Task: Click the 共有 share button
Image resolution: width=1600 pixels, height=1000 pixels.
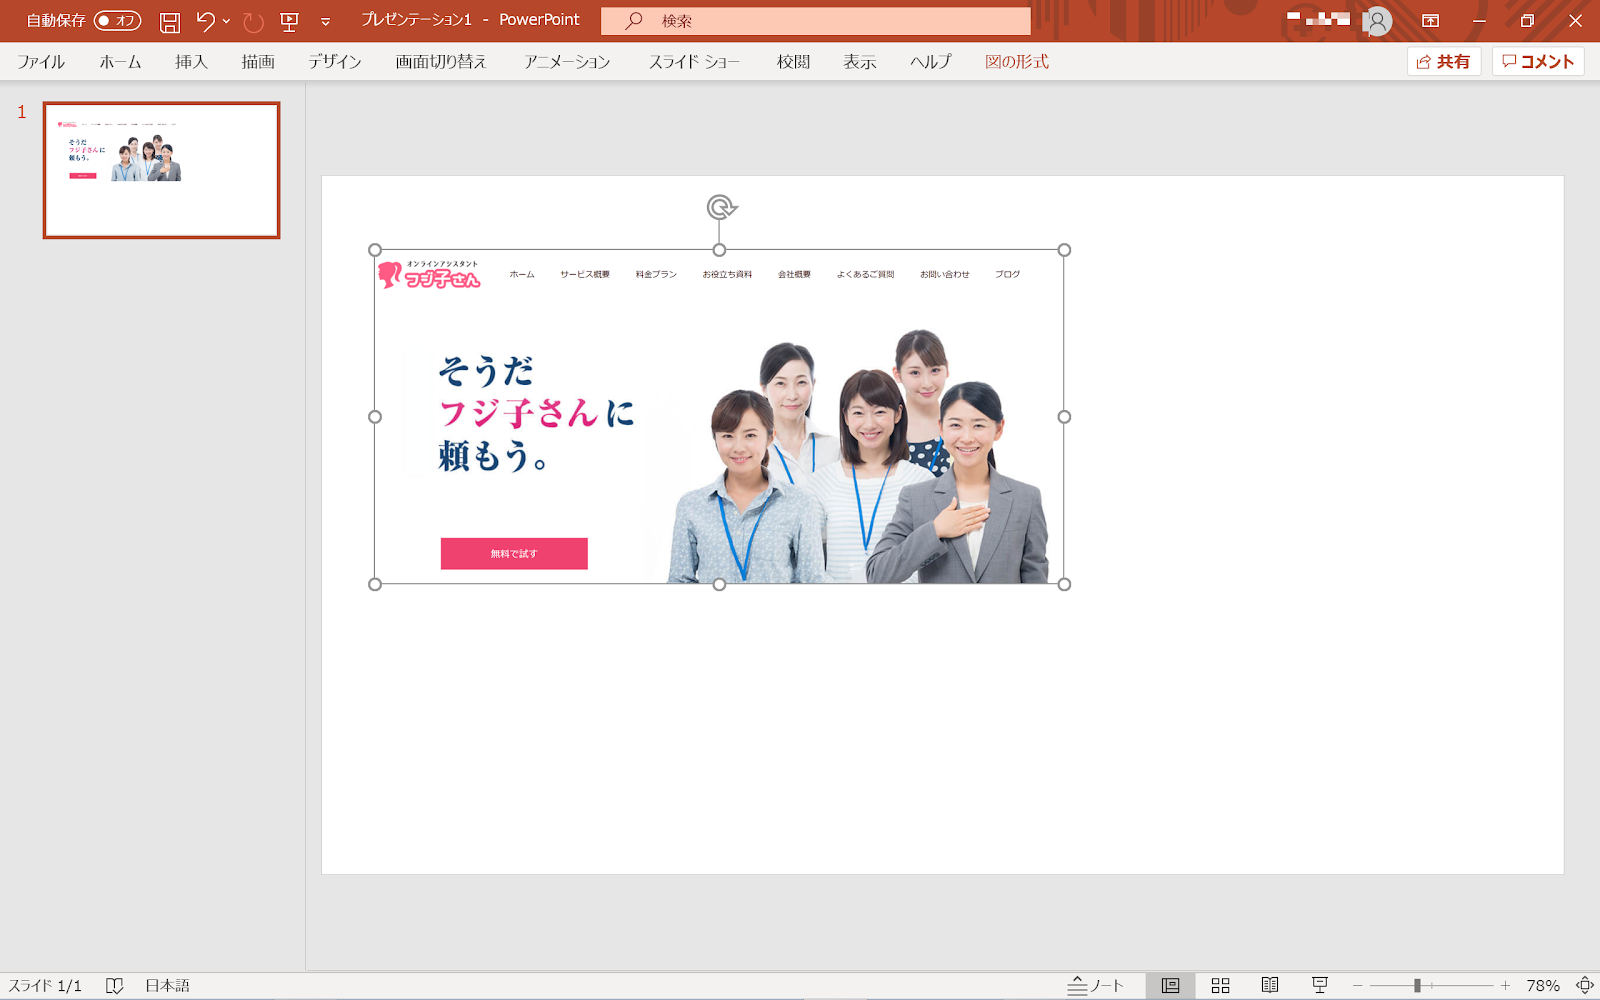Action: tap(1444, 62)
